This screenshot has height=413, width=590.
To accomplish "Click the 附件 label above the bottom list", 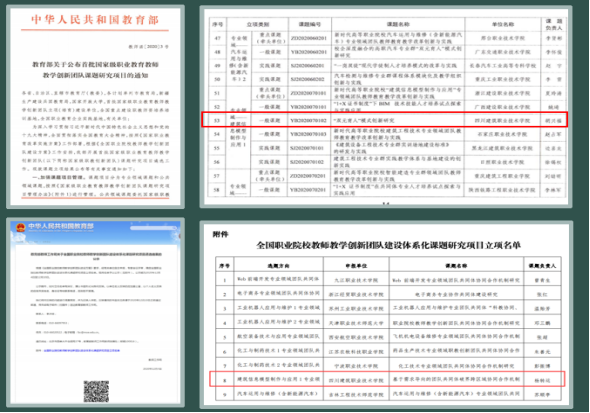I will click(220, 234).
